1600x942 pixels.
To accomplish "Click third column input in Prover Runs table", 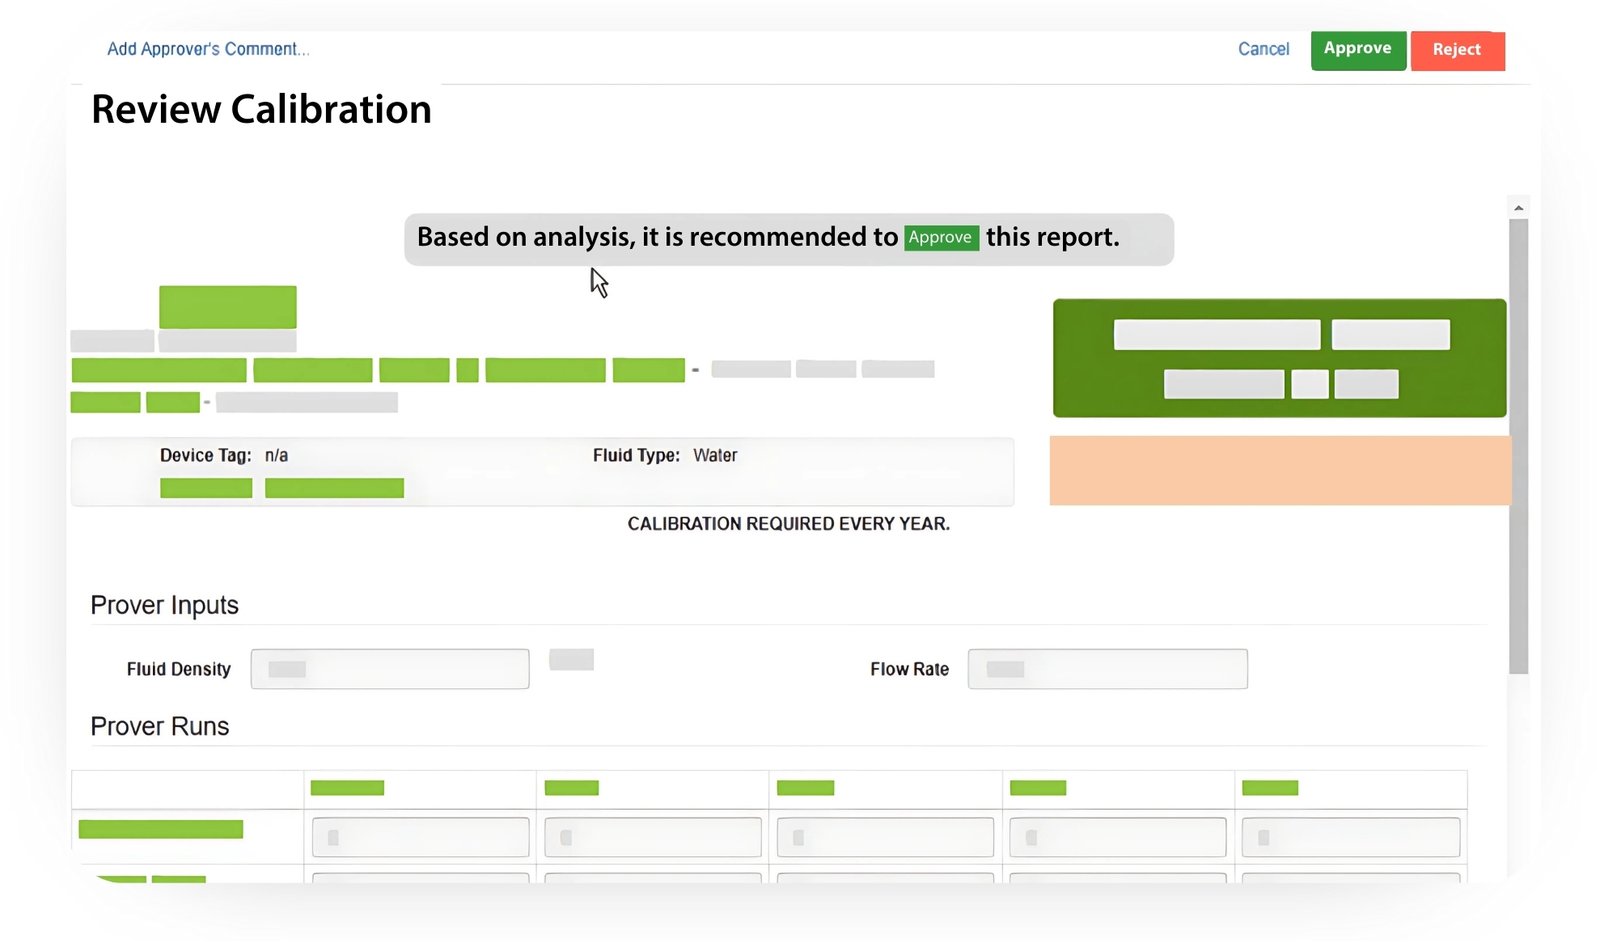I will (x=885, y=837).
